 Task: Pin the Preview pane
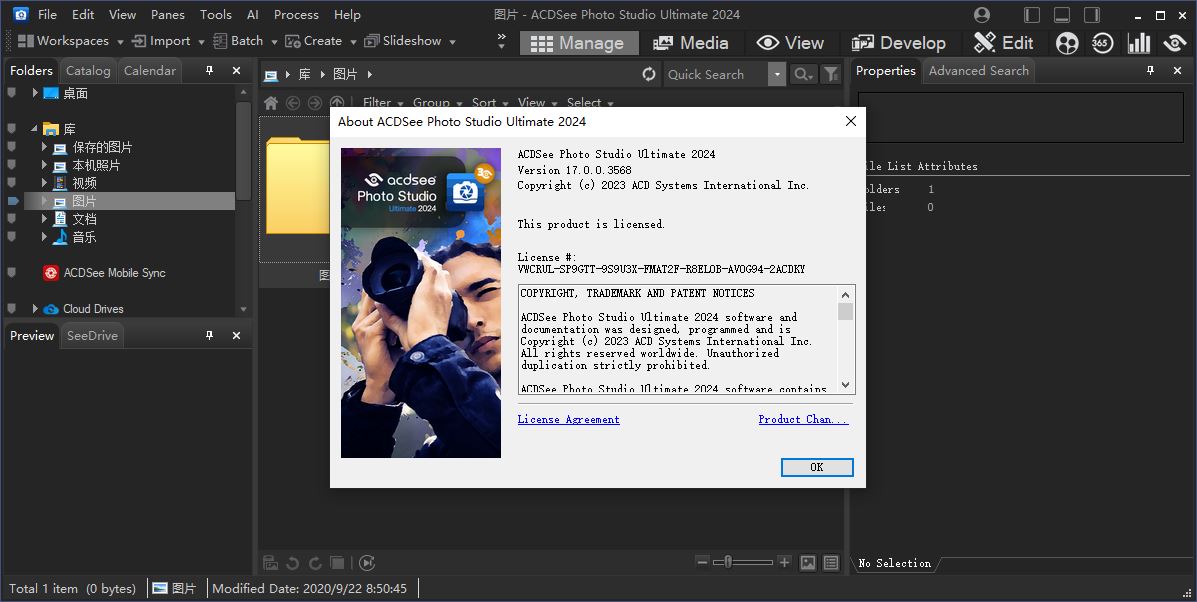click(210, 336)
